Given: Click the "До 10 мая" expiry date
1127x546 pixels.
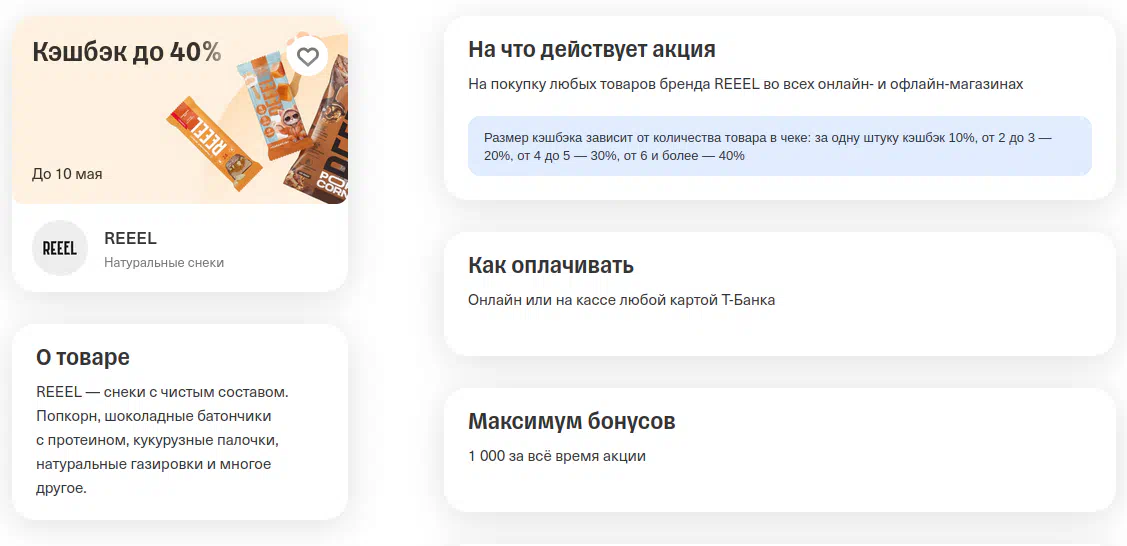Looking at the screenshot, I should pyautogui.click(x=67, y=174).
